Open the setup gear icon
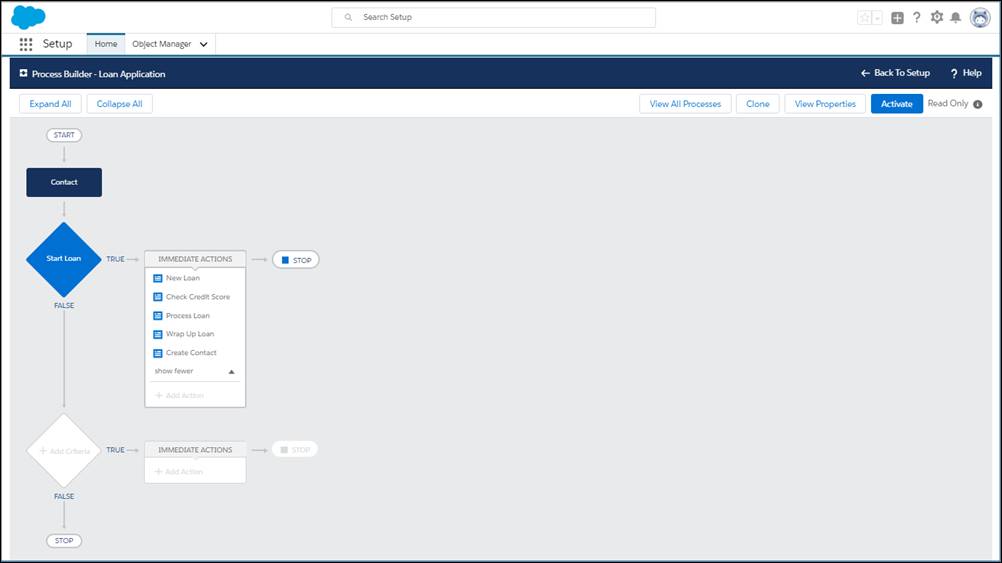This screenshot has width=1002, height=563. coord(937,17)
